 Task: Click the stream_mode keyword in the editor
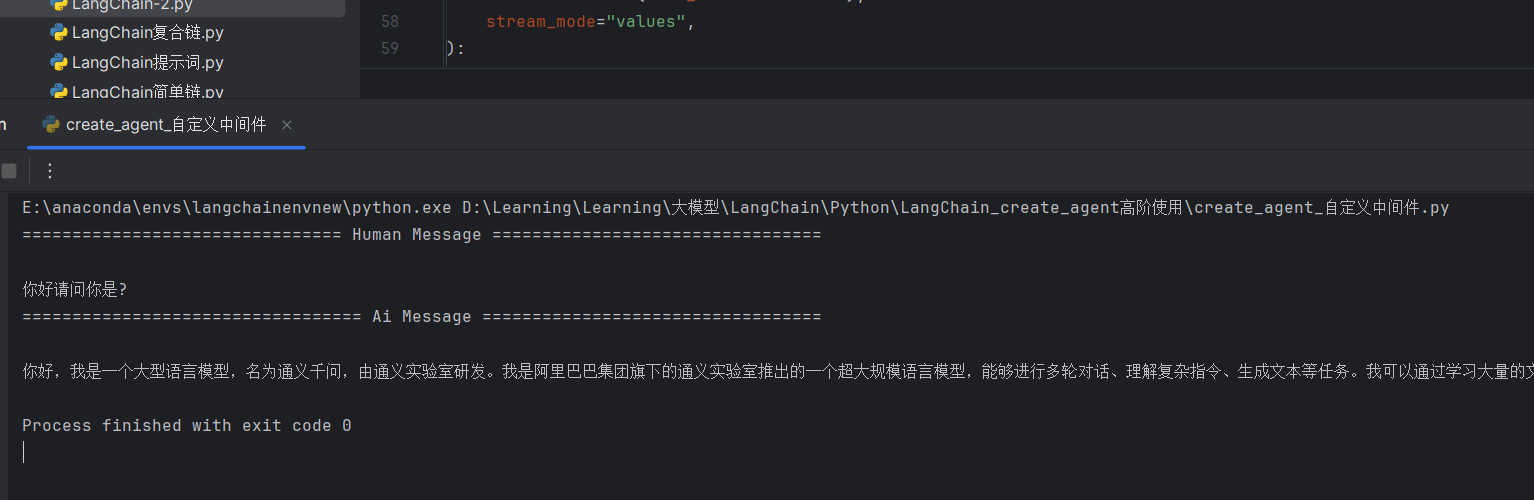click(x=541, y=21)
